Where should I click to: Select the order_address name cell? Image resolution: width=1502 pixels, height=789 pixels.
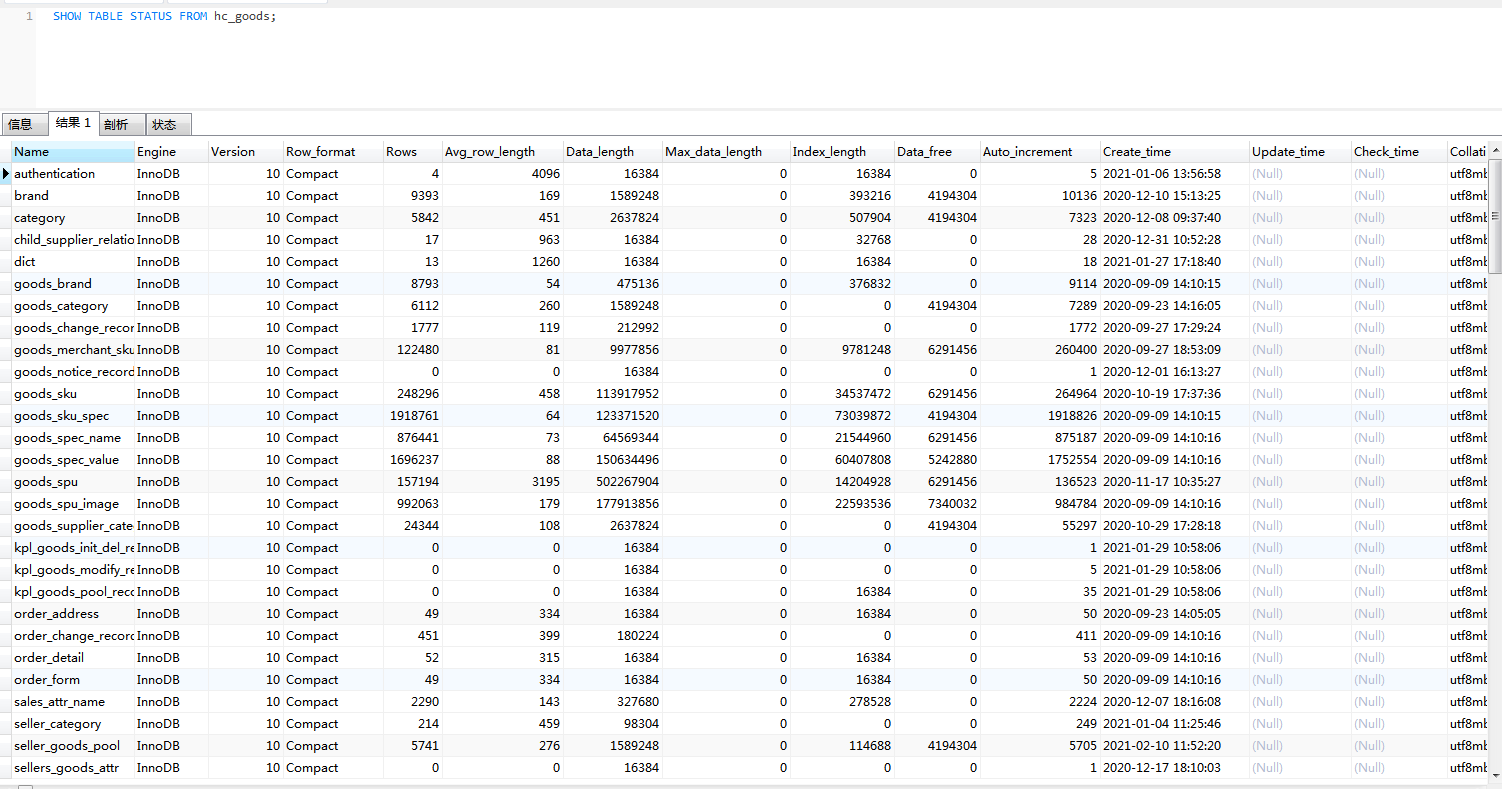tap(73, 614)
